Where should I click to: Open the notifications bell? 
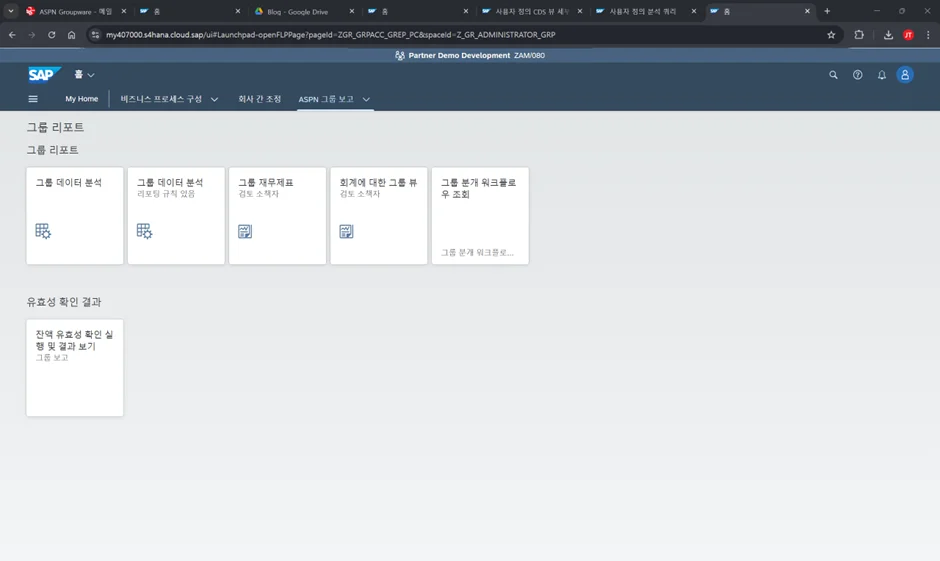pyautogui.click(x=881, y=75)
